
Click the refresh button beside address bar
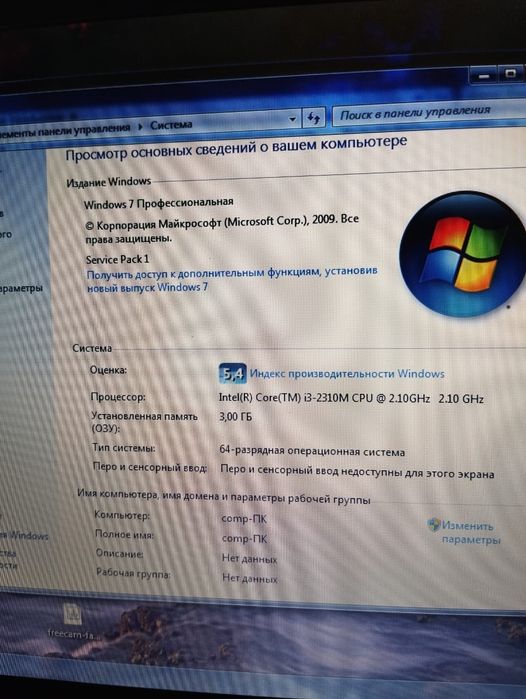(x=314, y=118)
